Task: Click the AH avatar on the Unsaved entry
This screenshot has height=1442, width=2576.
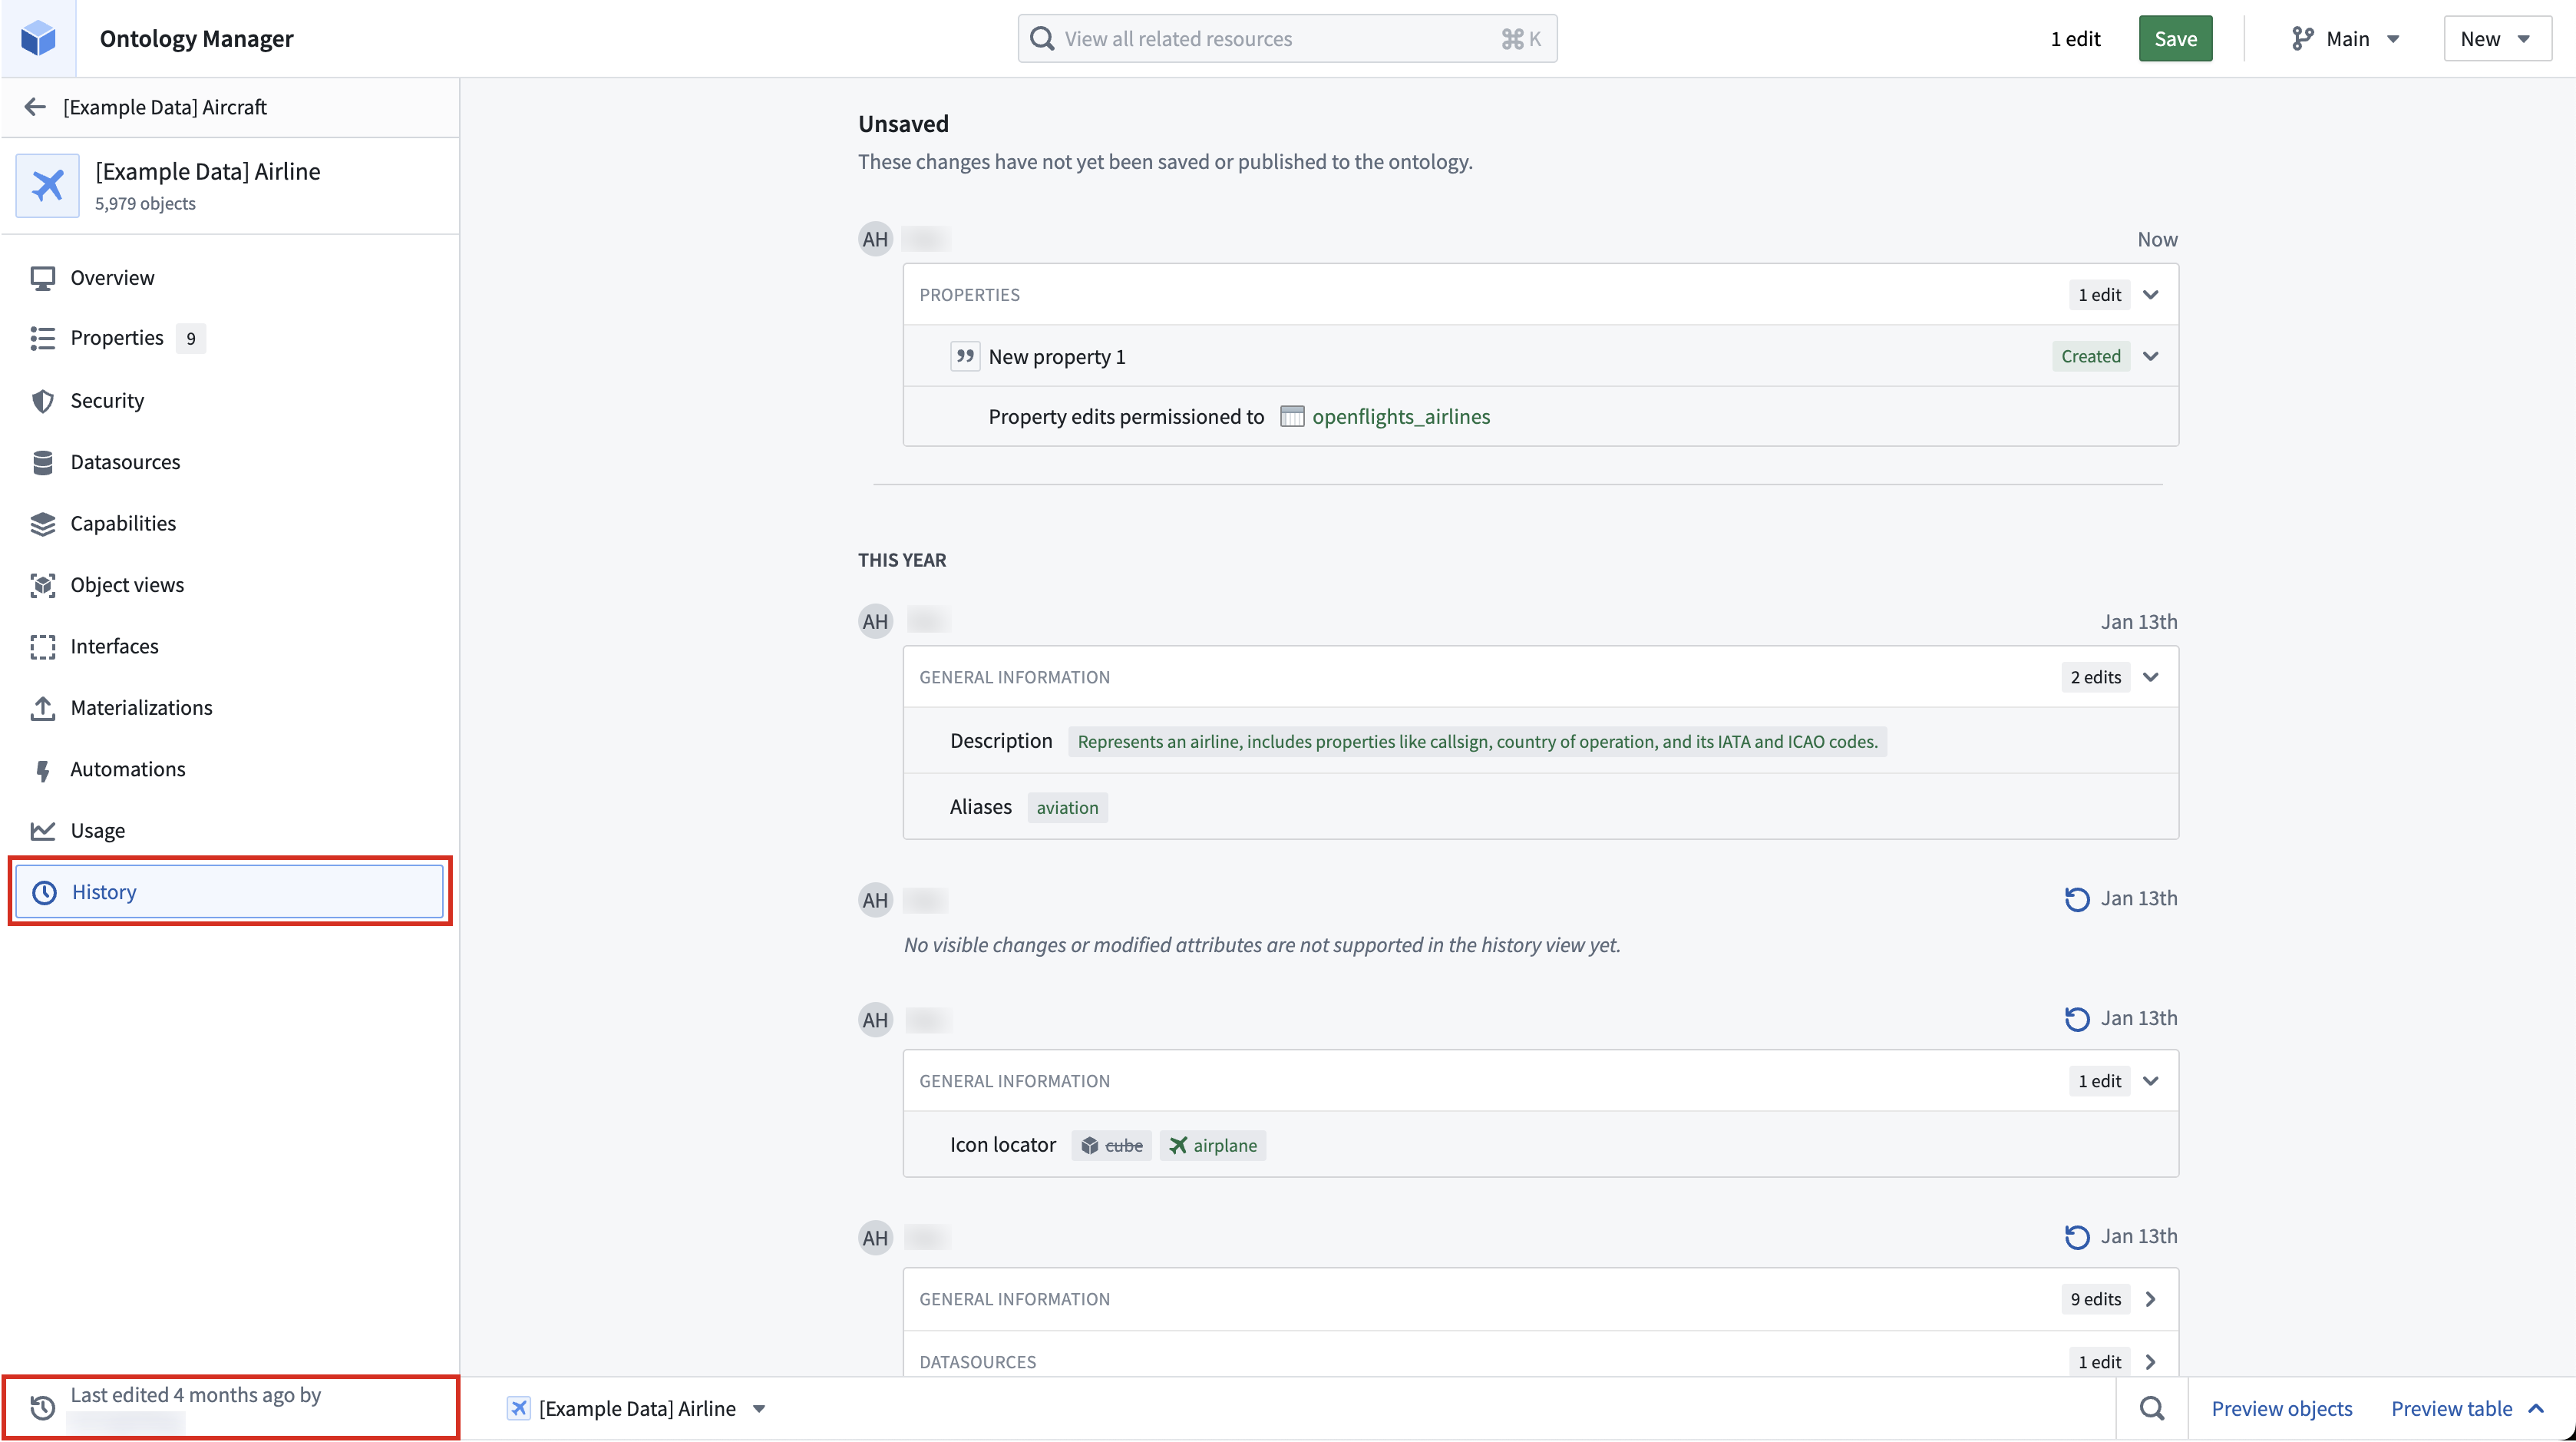Action: click(875, 239)
